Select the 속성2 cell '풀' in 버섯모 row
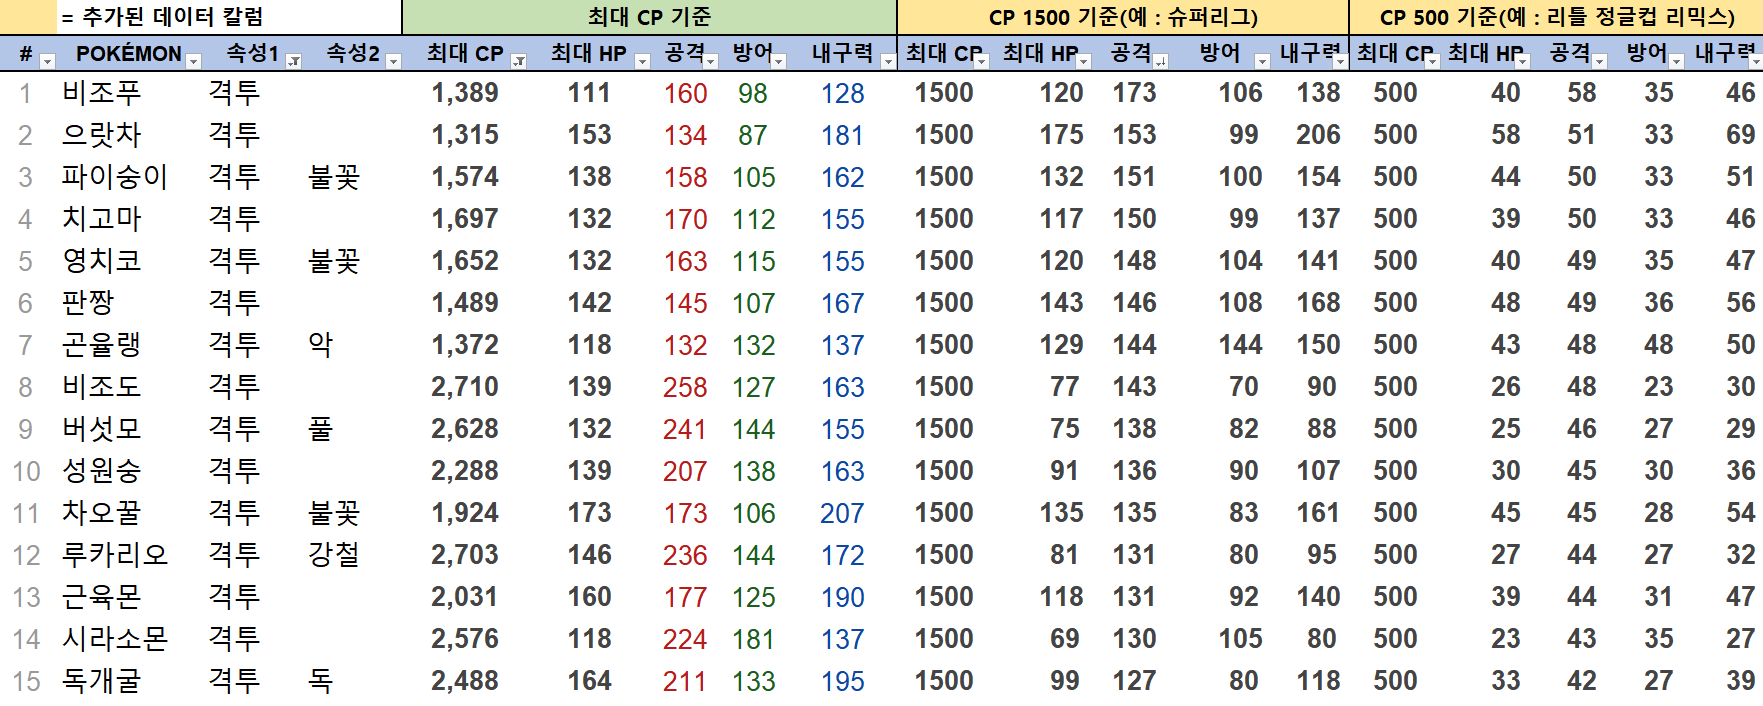Image resolution: width=1763 pixels, height=706 pixels. tap(320, 429)
